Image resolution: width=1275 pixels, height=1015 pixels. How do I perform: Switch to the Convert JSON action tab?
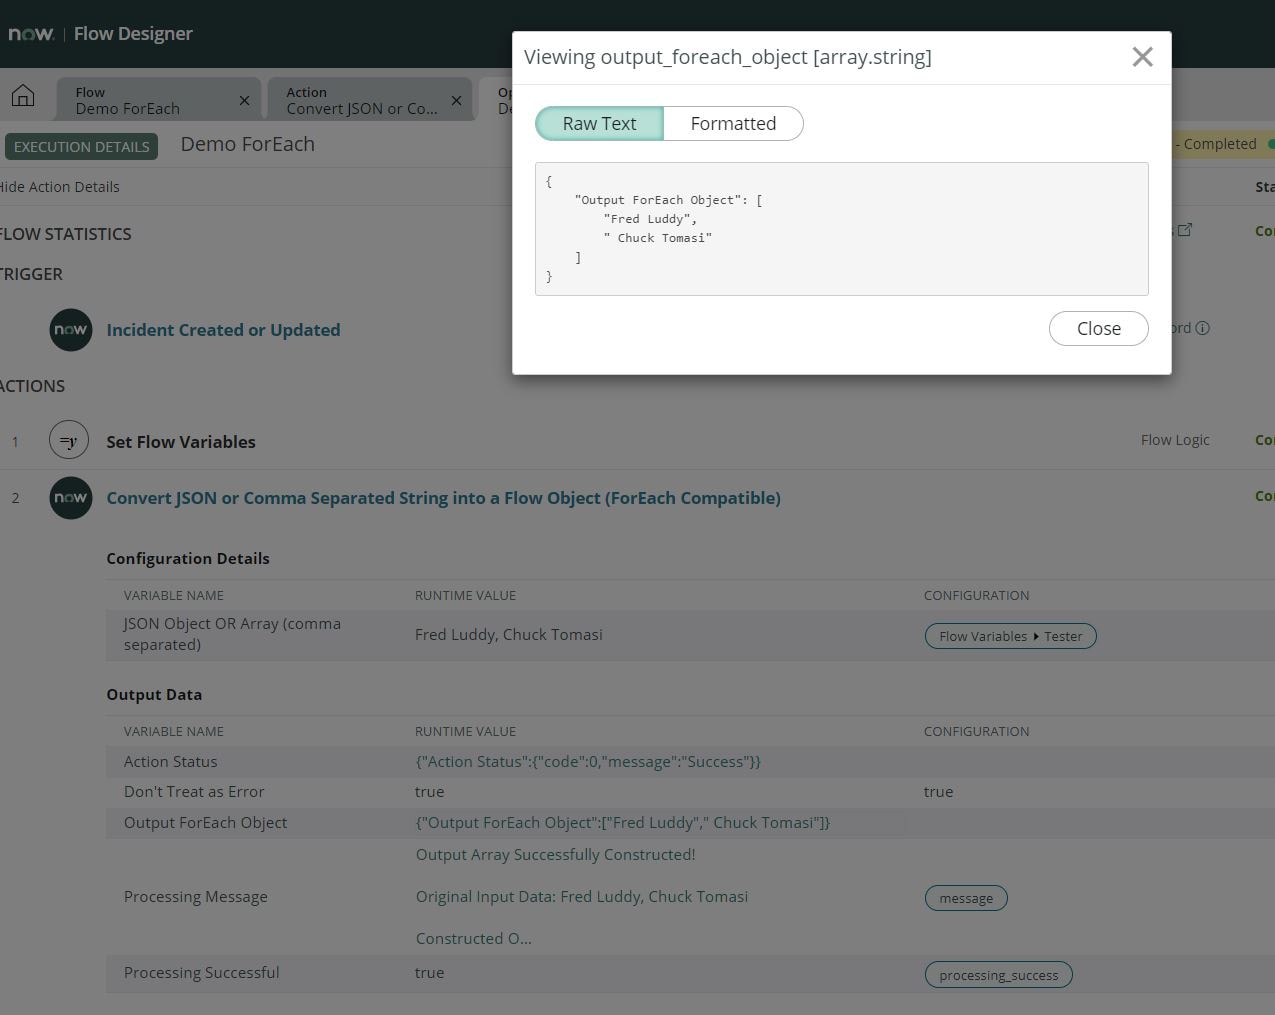click(361, 101)
